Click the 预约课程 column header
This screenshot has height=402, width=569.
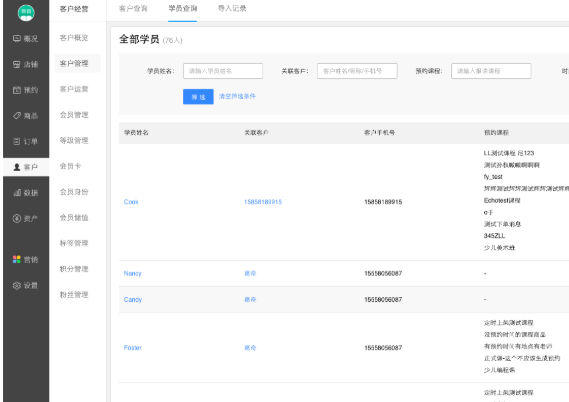pos(496,133)
